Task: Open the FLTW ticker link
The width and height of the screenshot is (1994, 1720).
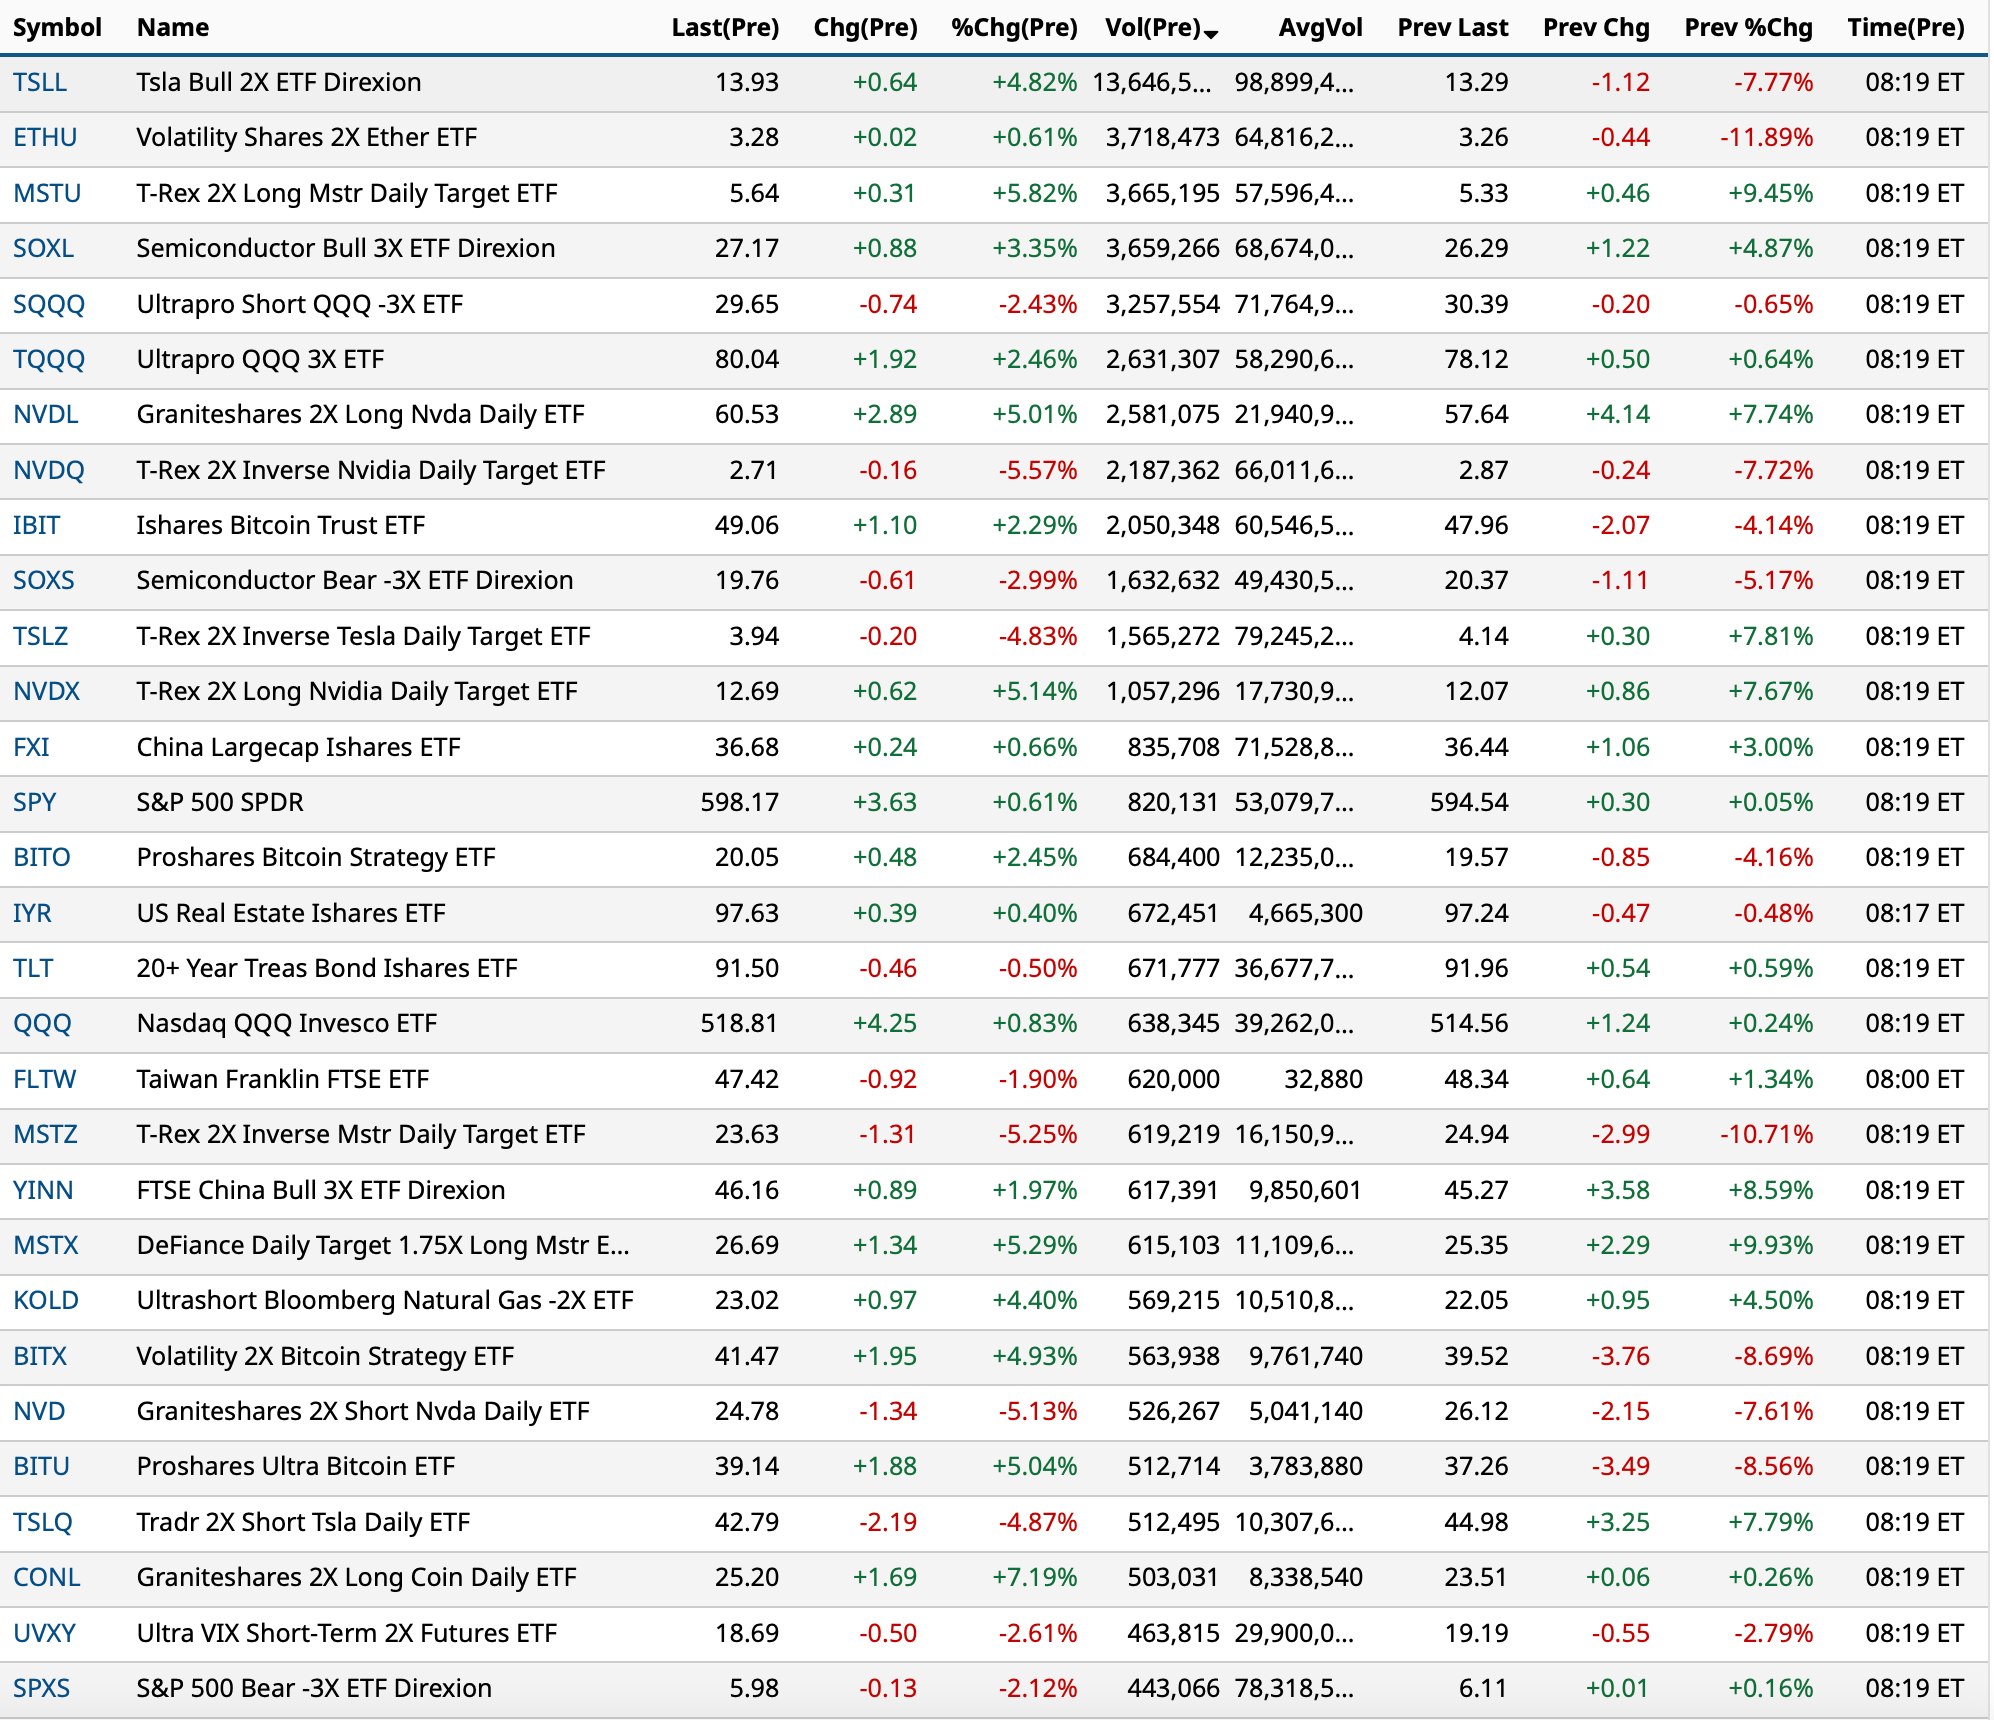Action: 44,1079
